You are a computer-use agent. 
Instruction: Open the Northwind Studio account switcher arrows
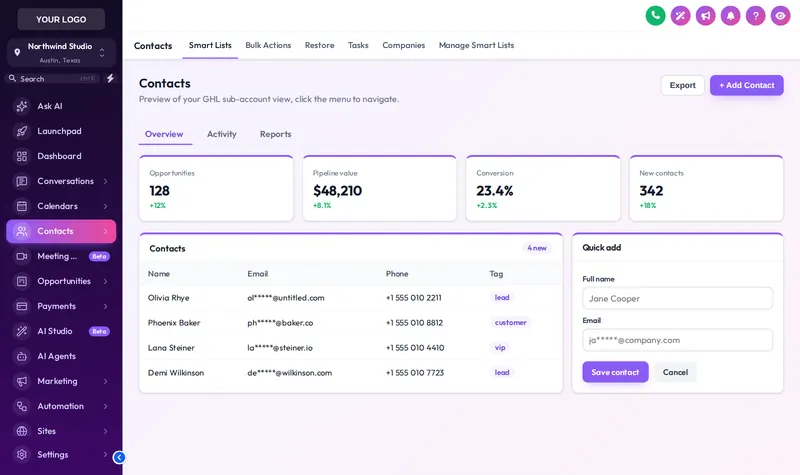pyautogui.click(x=102, y=53)
